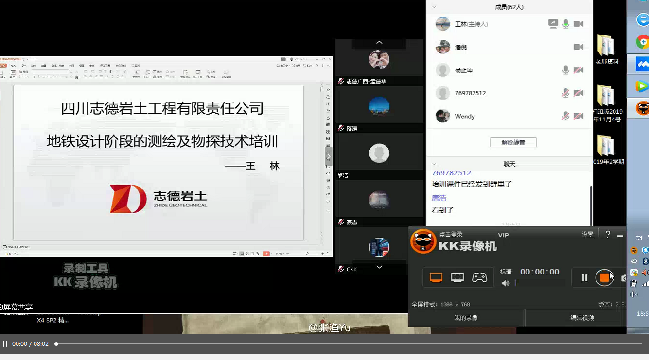This screenshot has width=649, height=361.
Task: Click the login text above KK录像机 title
Action: (x=451, y=234)
